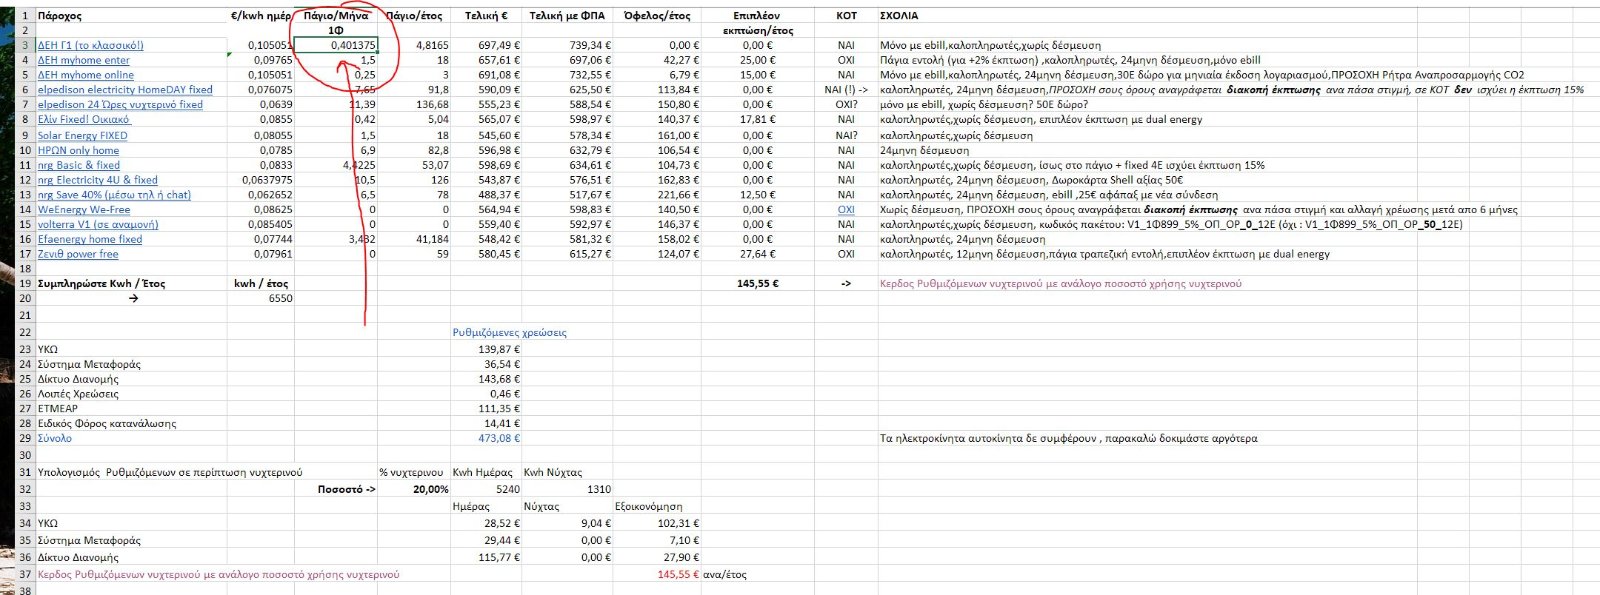Visit the ΗΡΩΝ only home link
This screenshot has width=1600, height=595.
[78, 151]
